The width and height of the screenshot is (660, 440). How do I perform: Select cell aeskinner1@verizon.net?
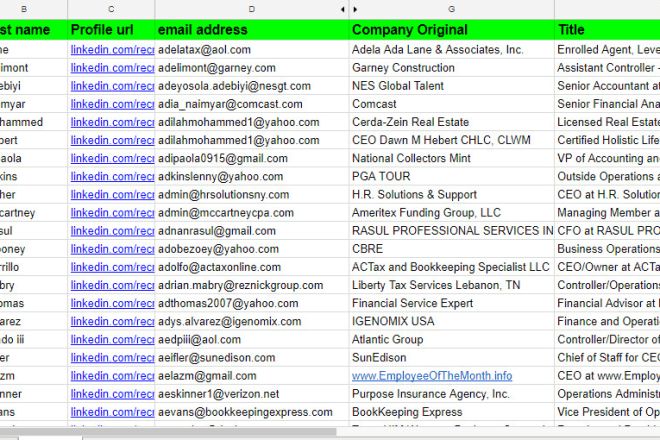pyautogui.click(x=252, y=394)
